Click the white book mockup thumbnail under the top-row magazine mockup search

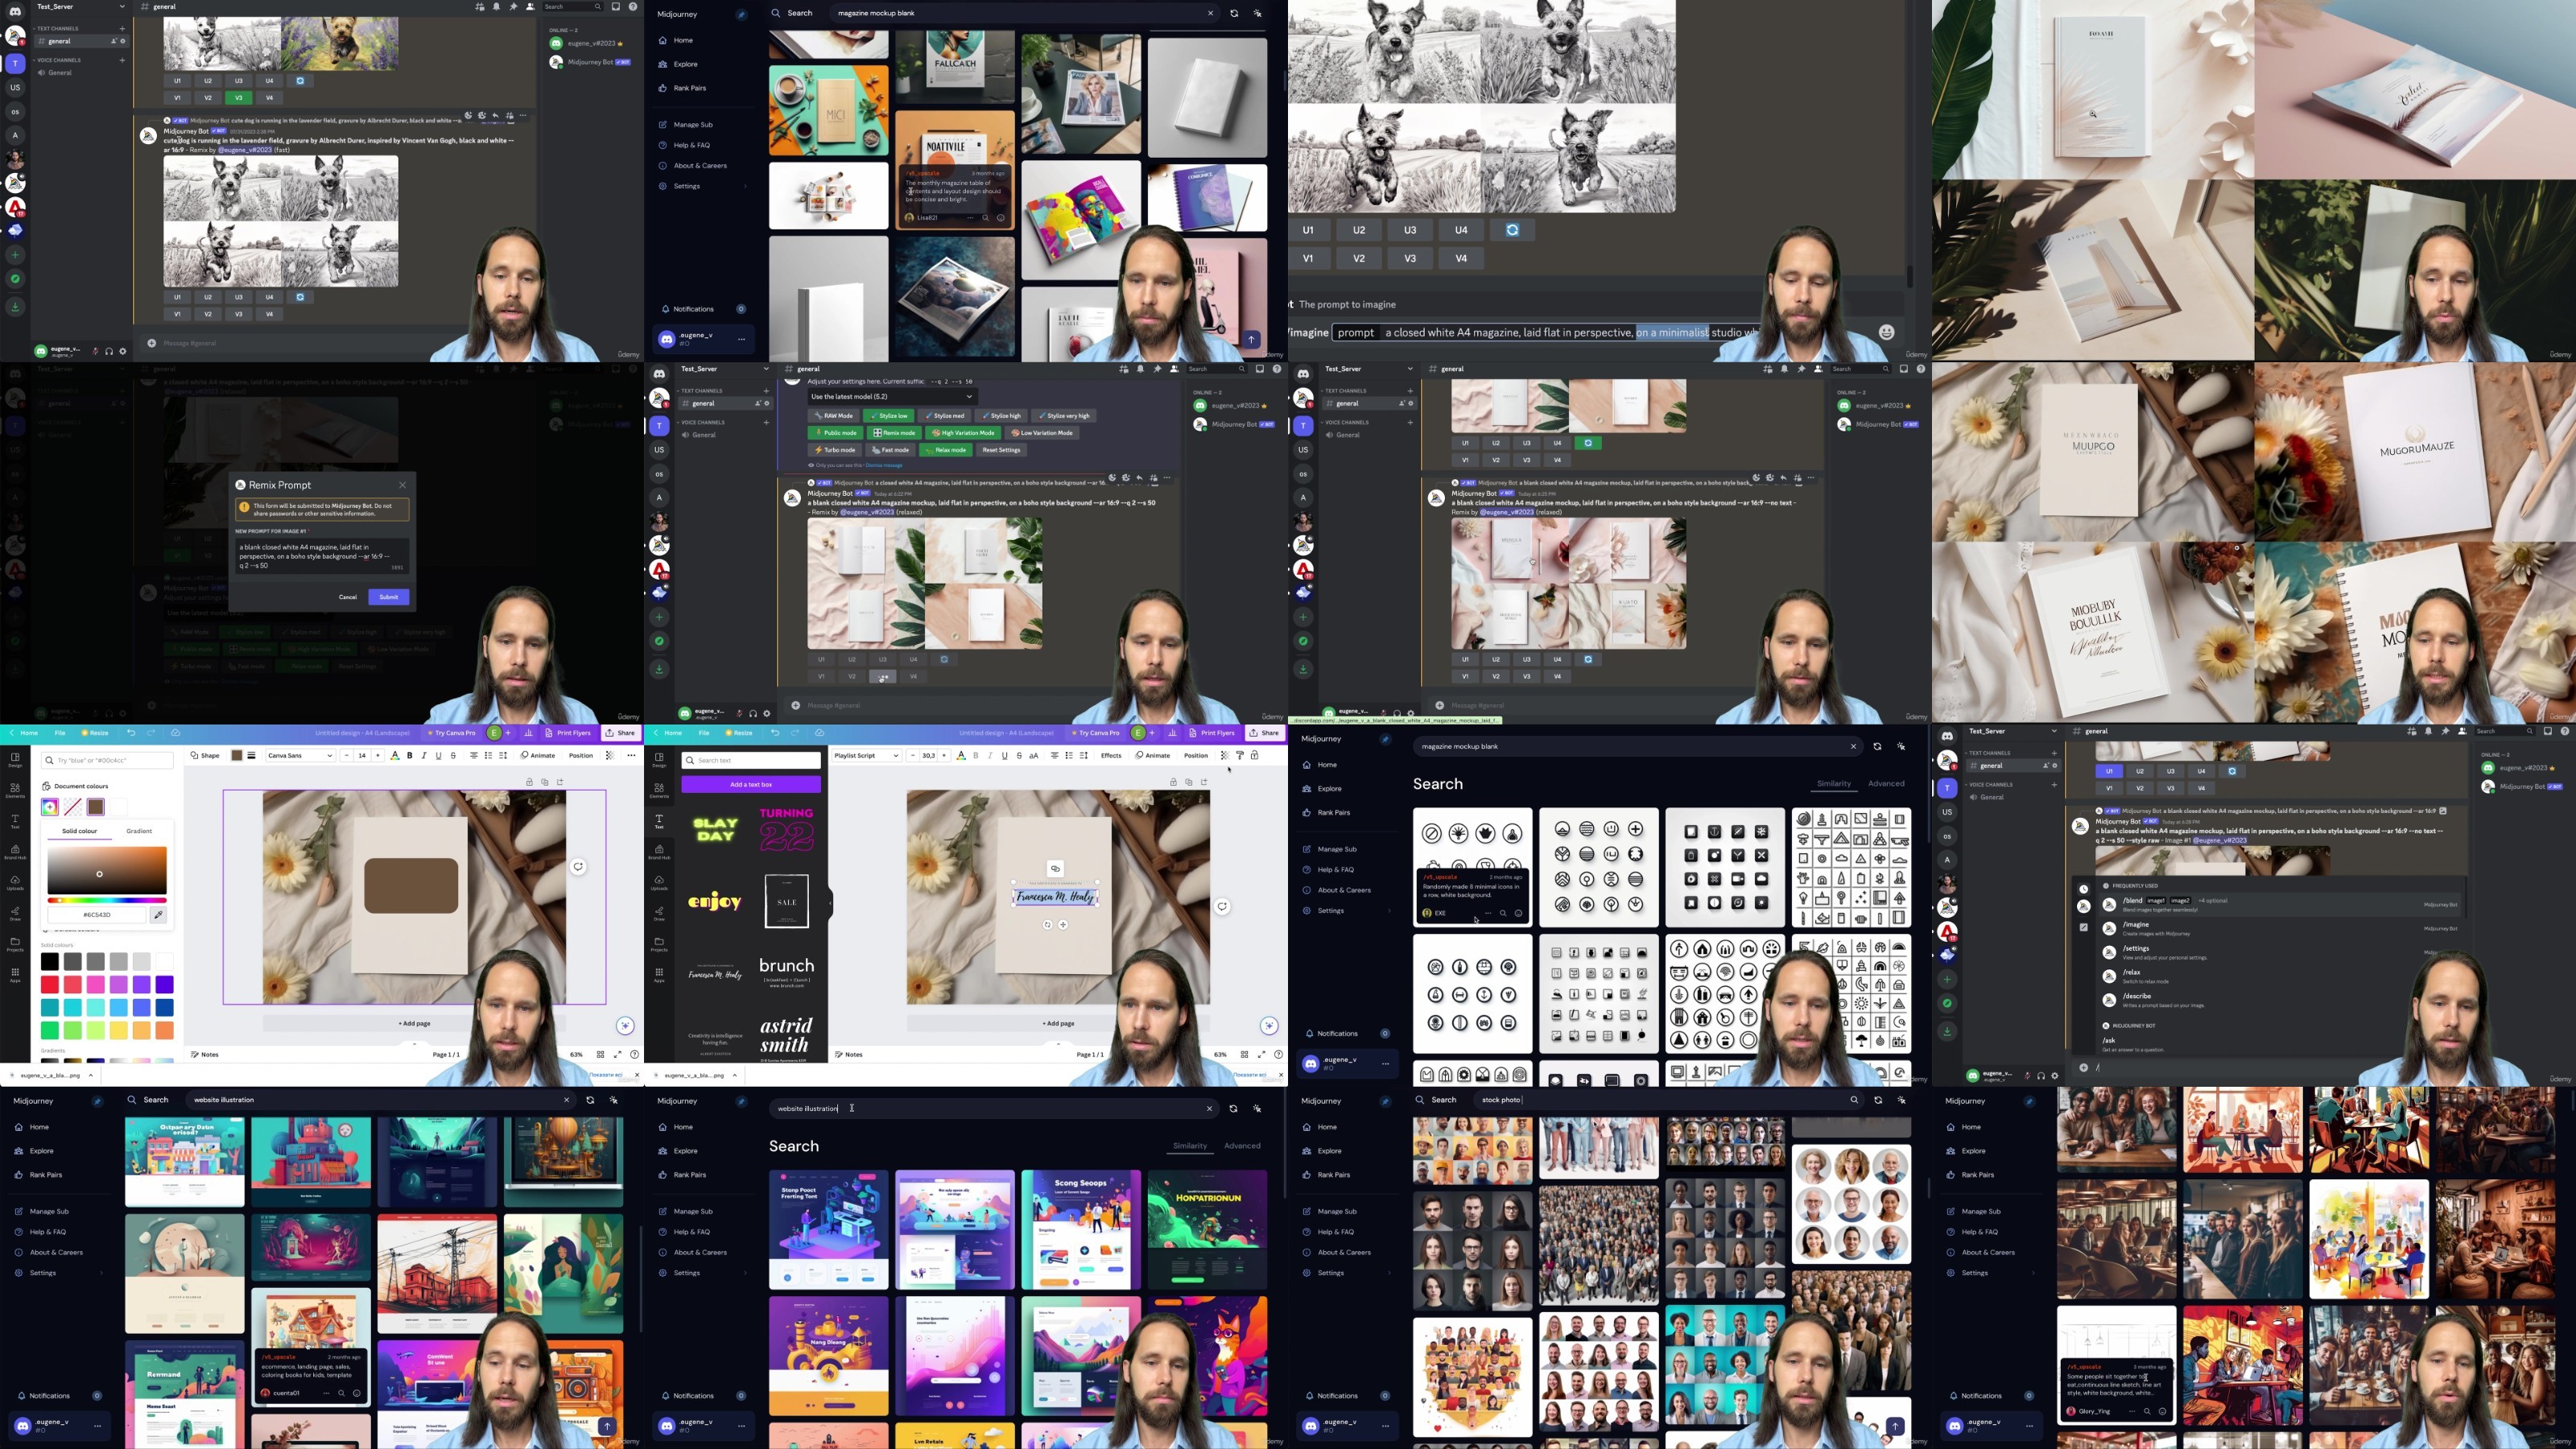(1207, 97)
